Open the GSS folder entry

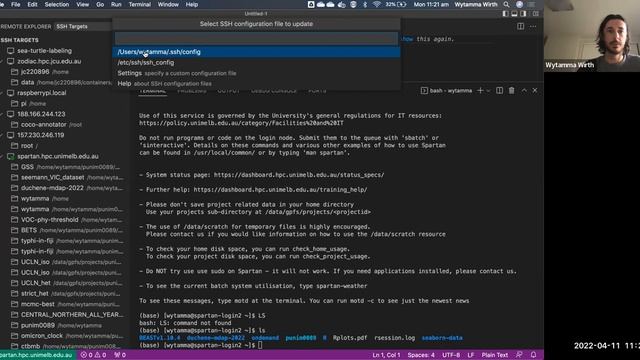[65, 167]
